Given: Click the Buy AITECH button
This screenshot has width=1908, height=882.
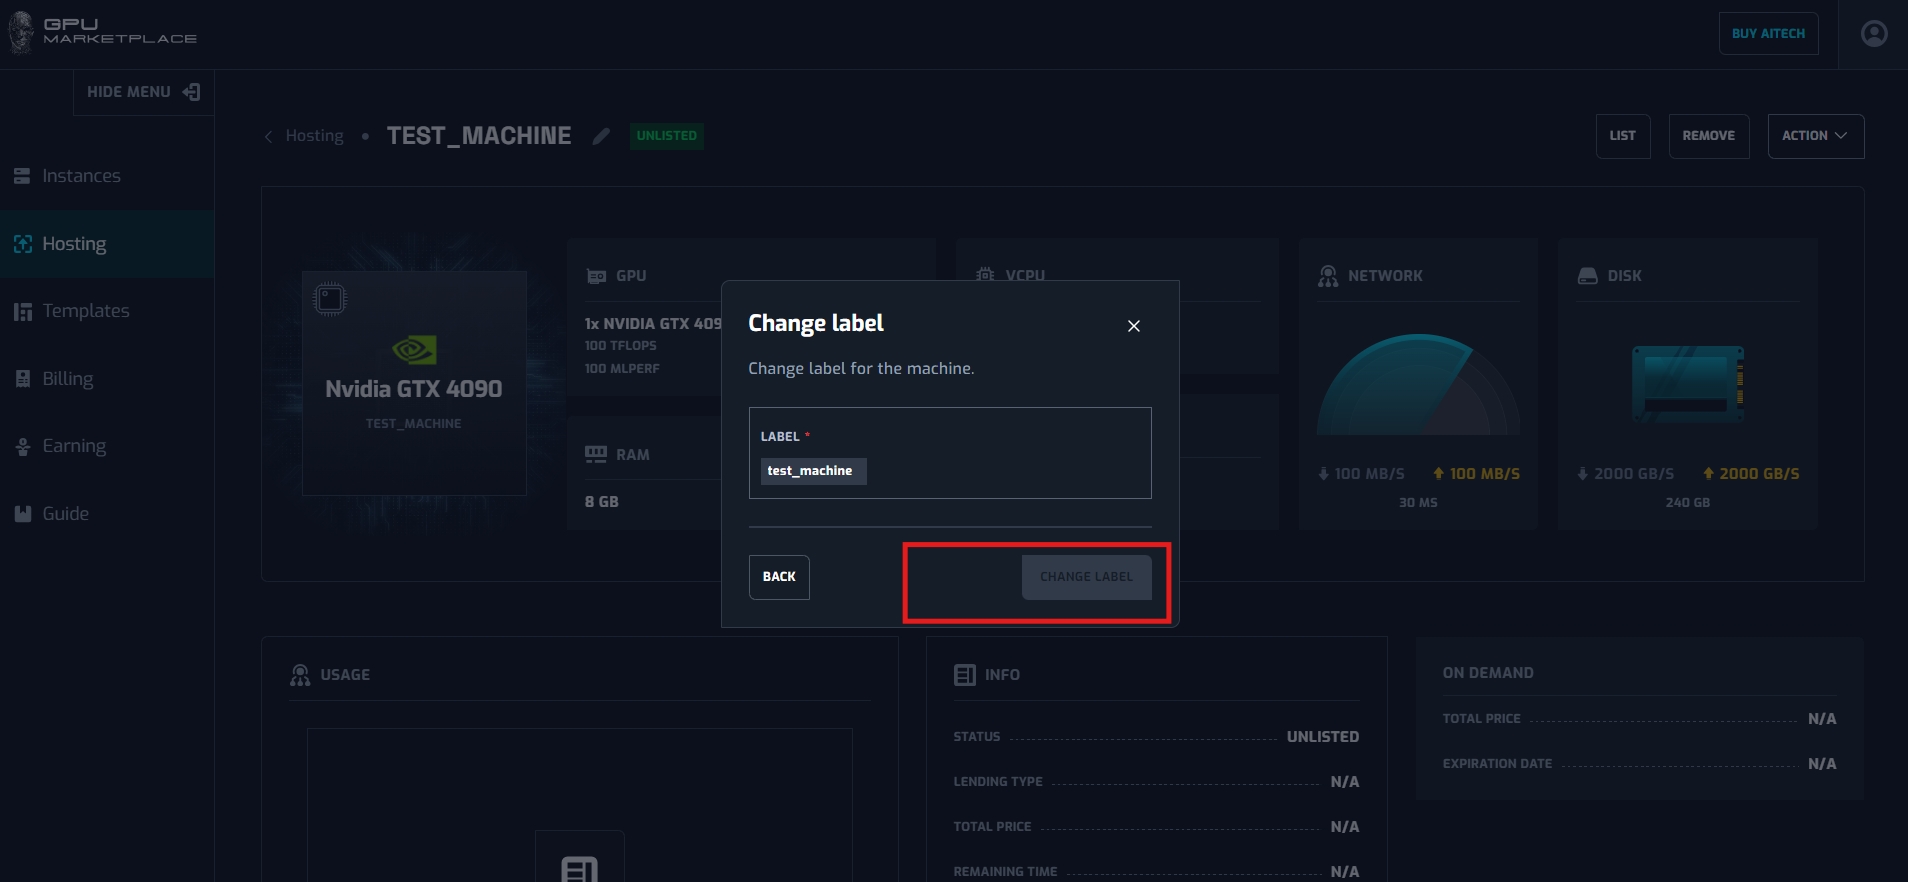Looking at the screenshot, I should point(1767,34).
